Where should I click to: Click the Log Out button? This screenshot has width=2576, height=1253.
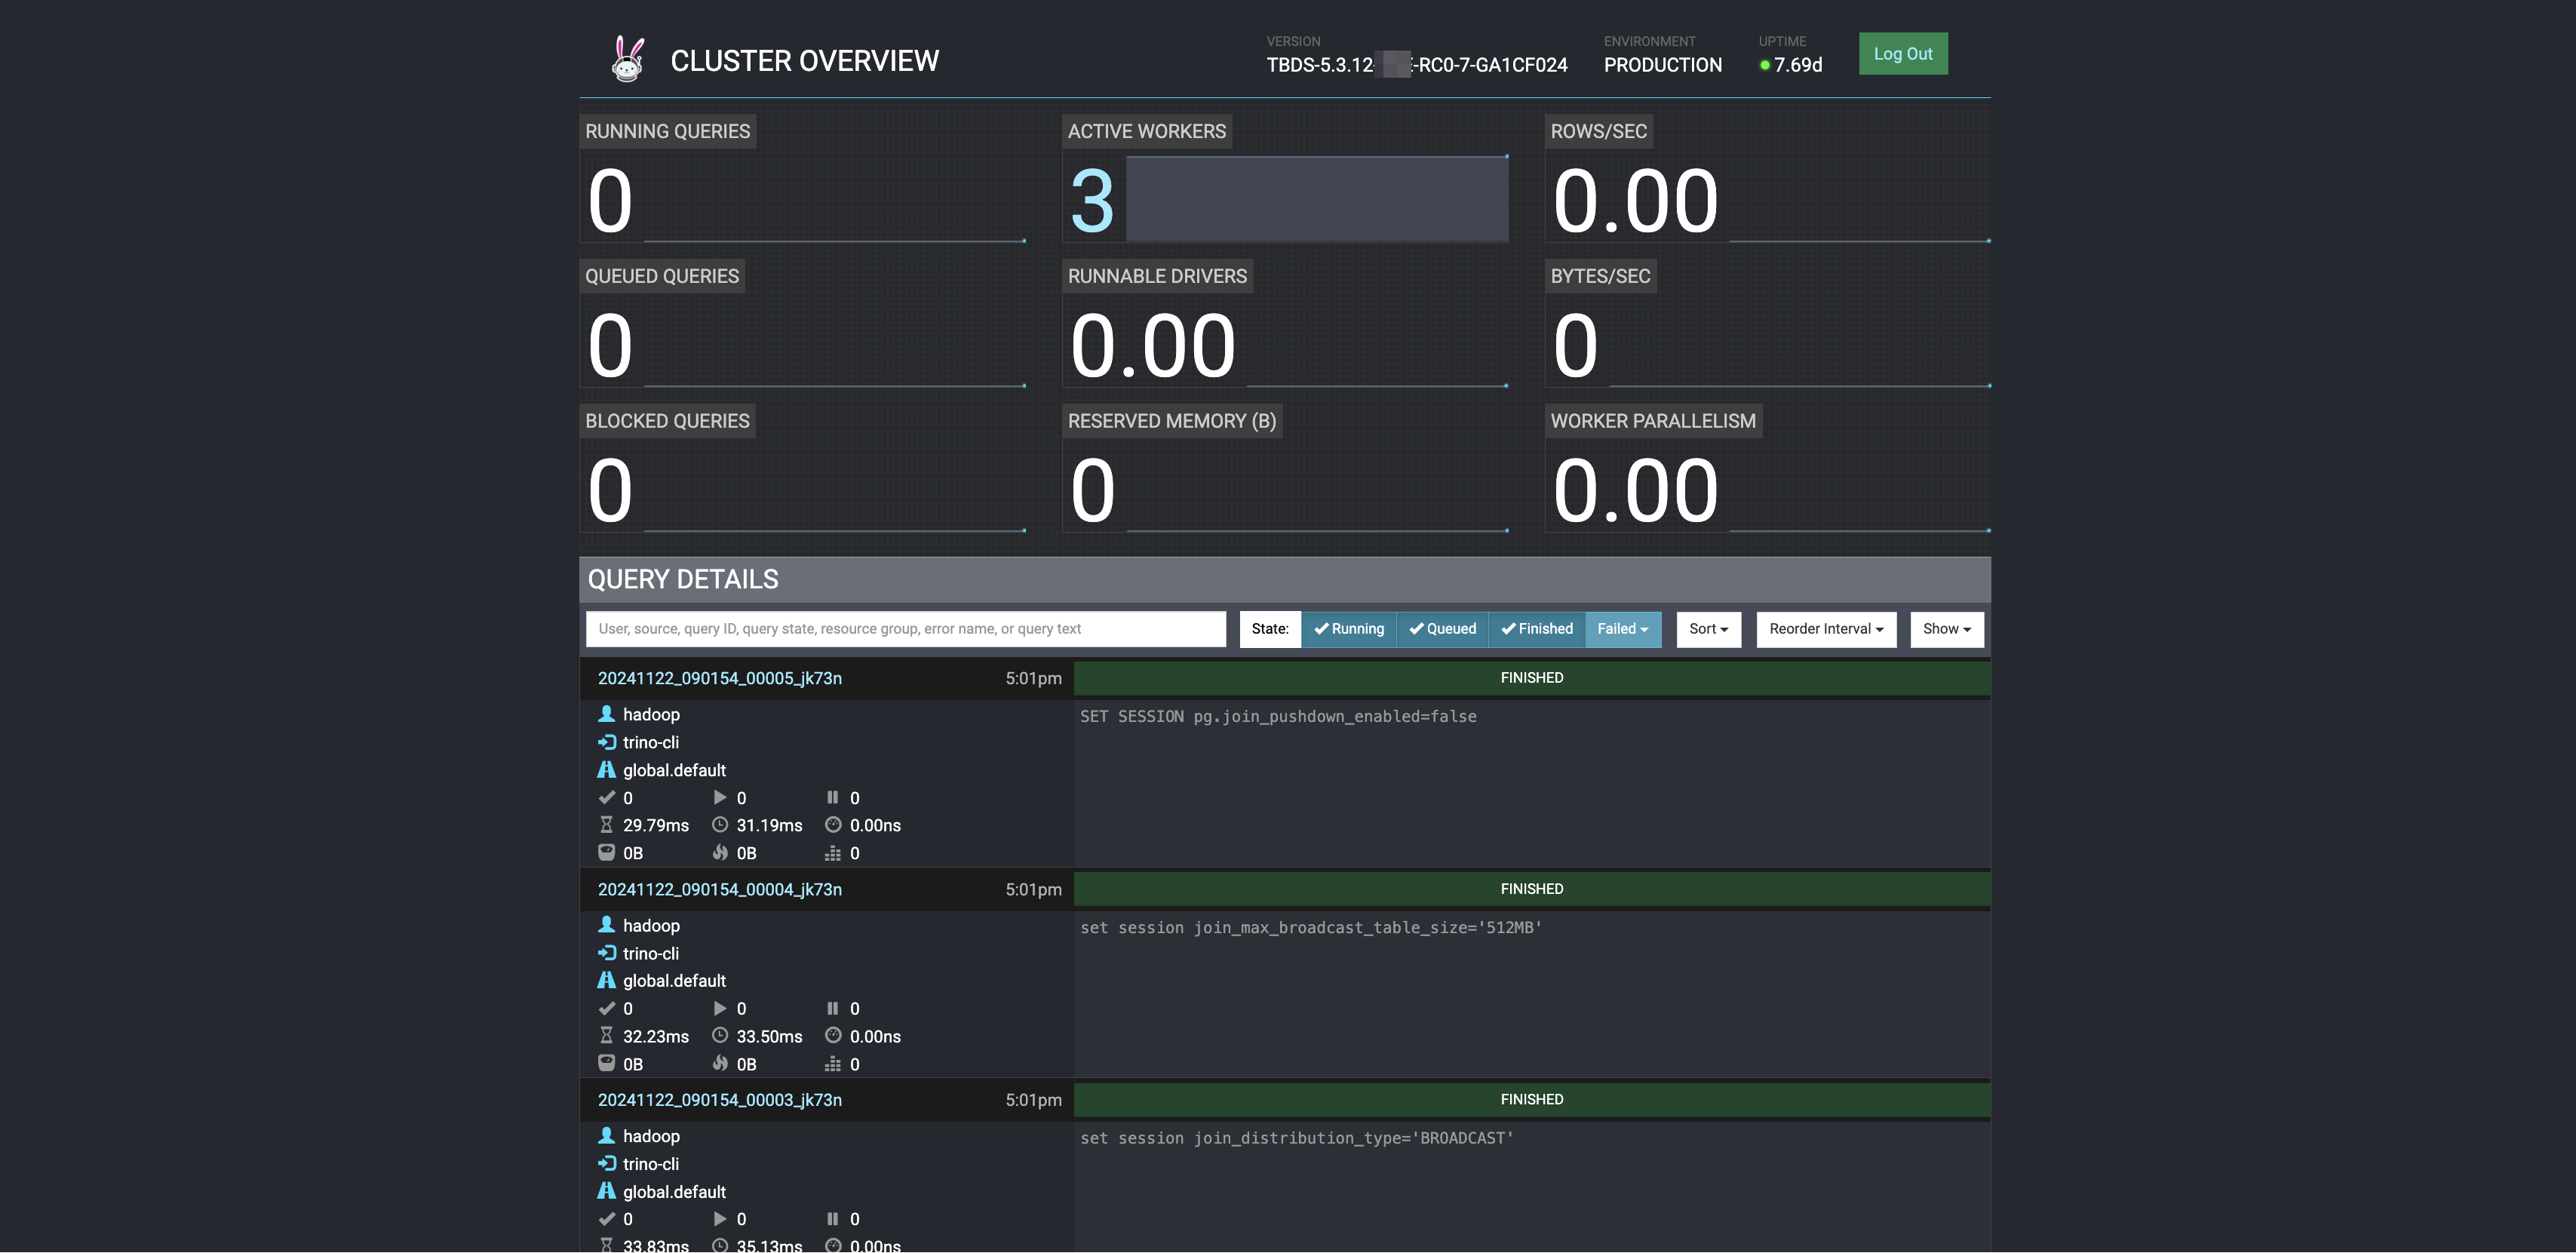1902,54
